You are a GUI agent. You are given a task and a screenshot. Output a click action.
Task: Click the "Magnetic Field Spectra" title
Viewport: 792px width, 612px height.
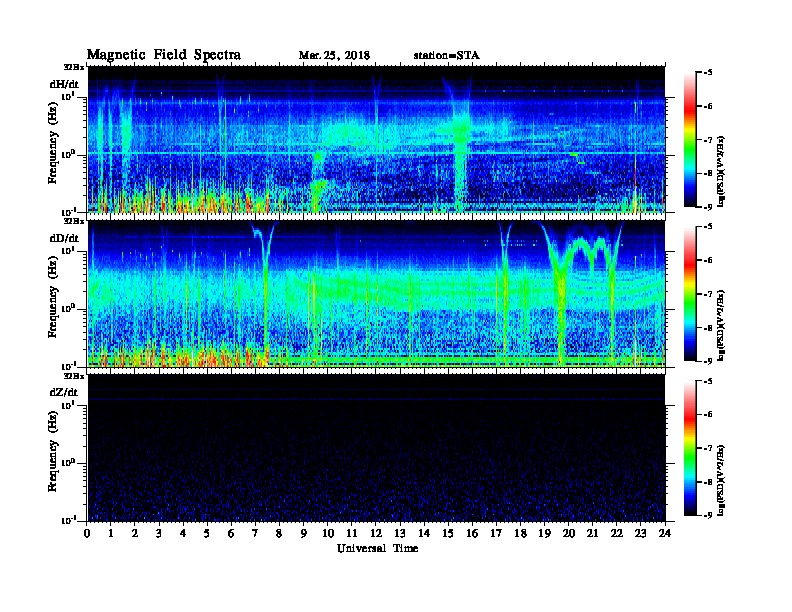(164, 55)
